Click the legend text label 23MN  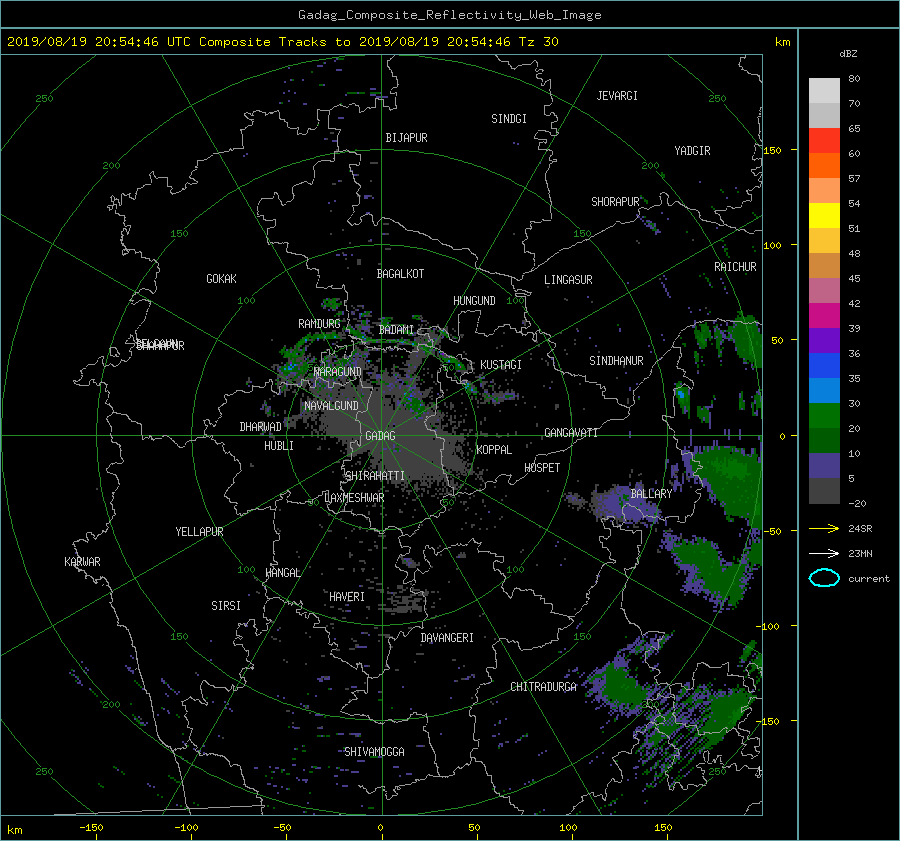pyautogui.click(x=860, y=553)
